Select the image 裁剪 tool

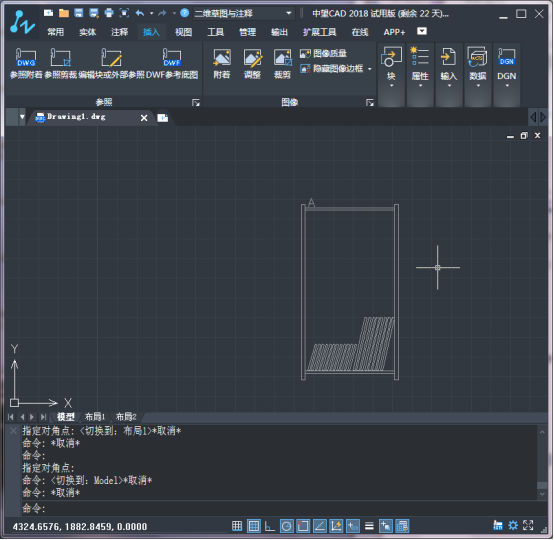(x=282, y=64)
